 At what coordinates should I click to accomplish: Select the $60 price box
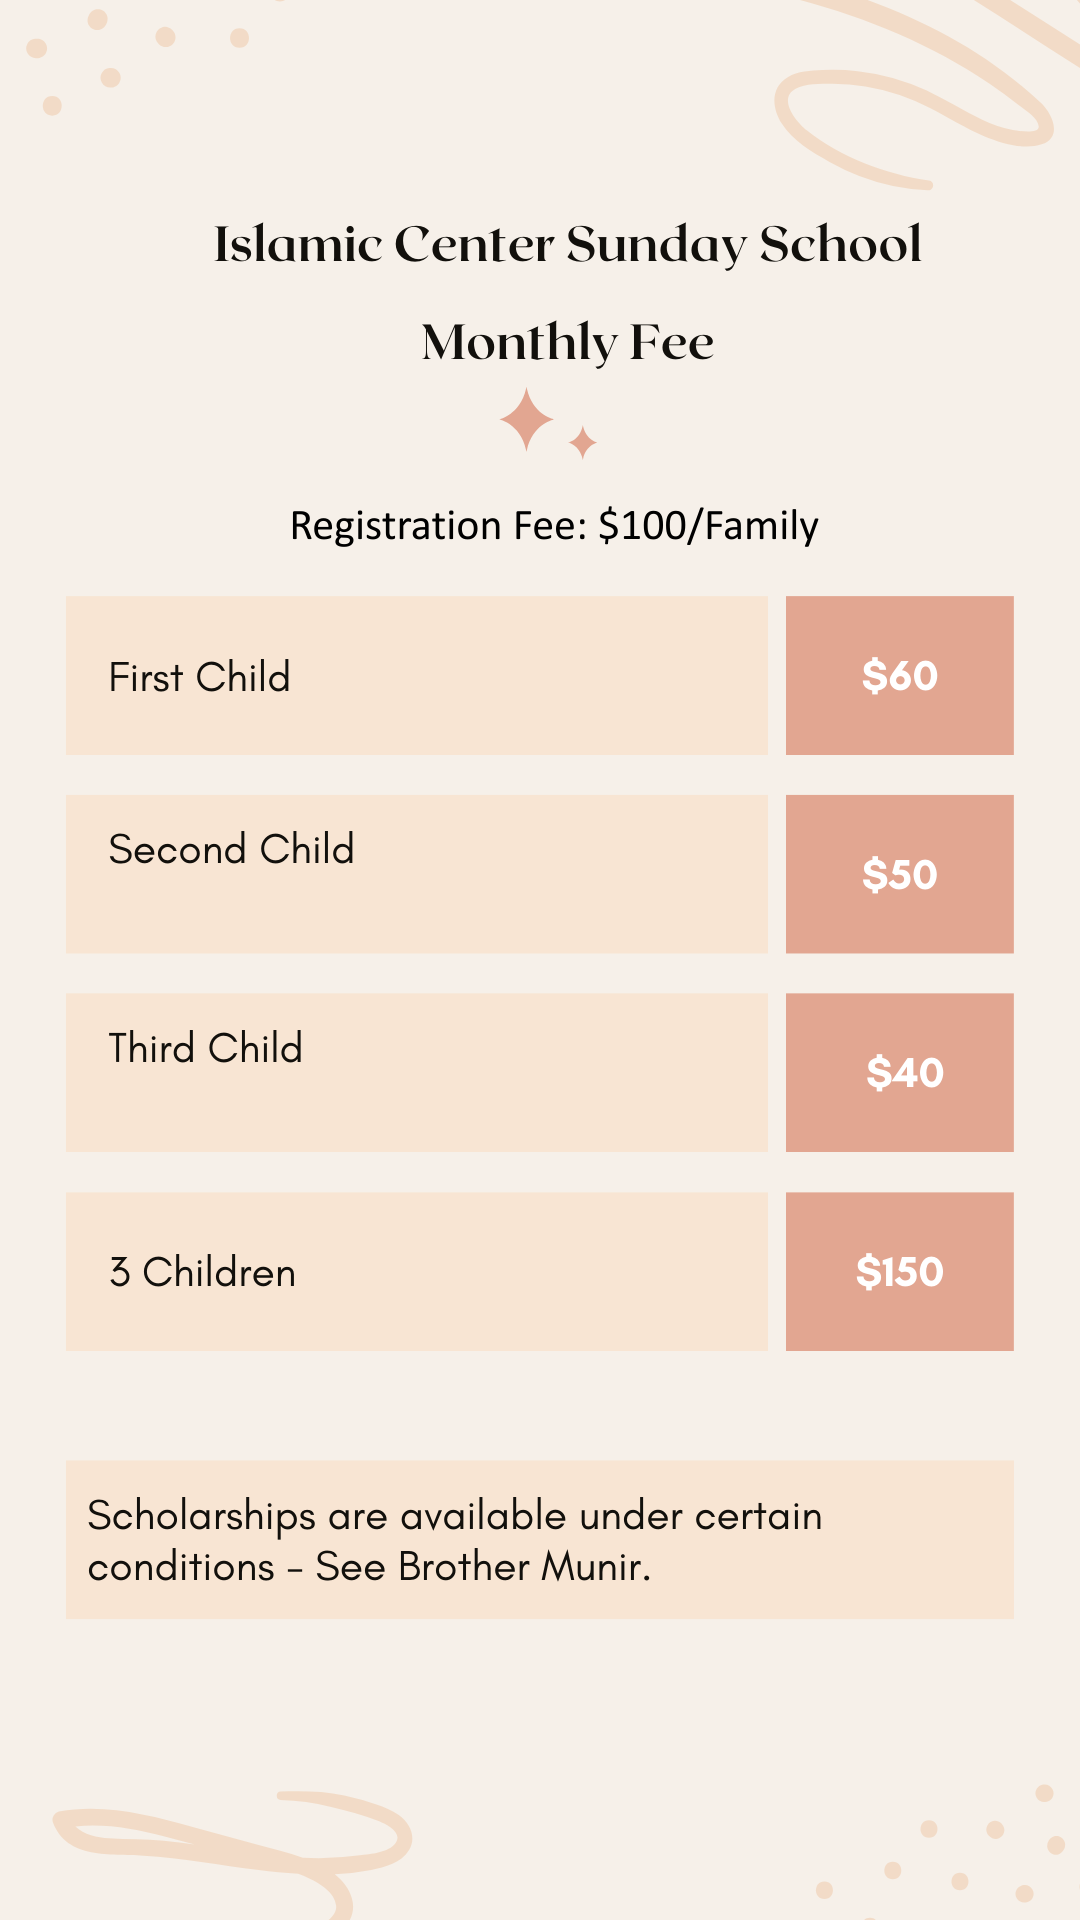tap(899, 676)
